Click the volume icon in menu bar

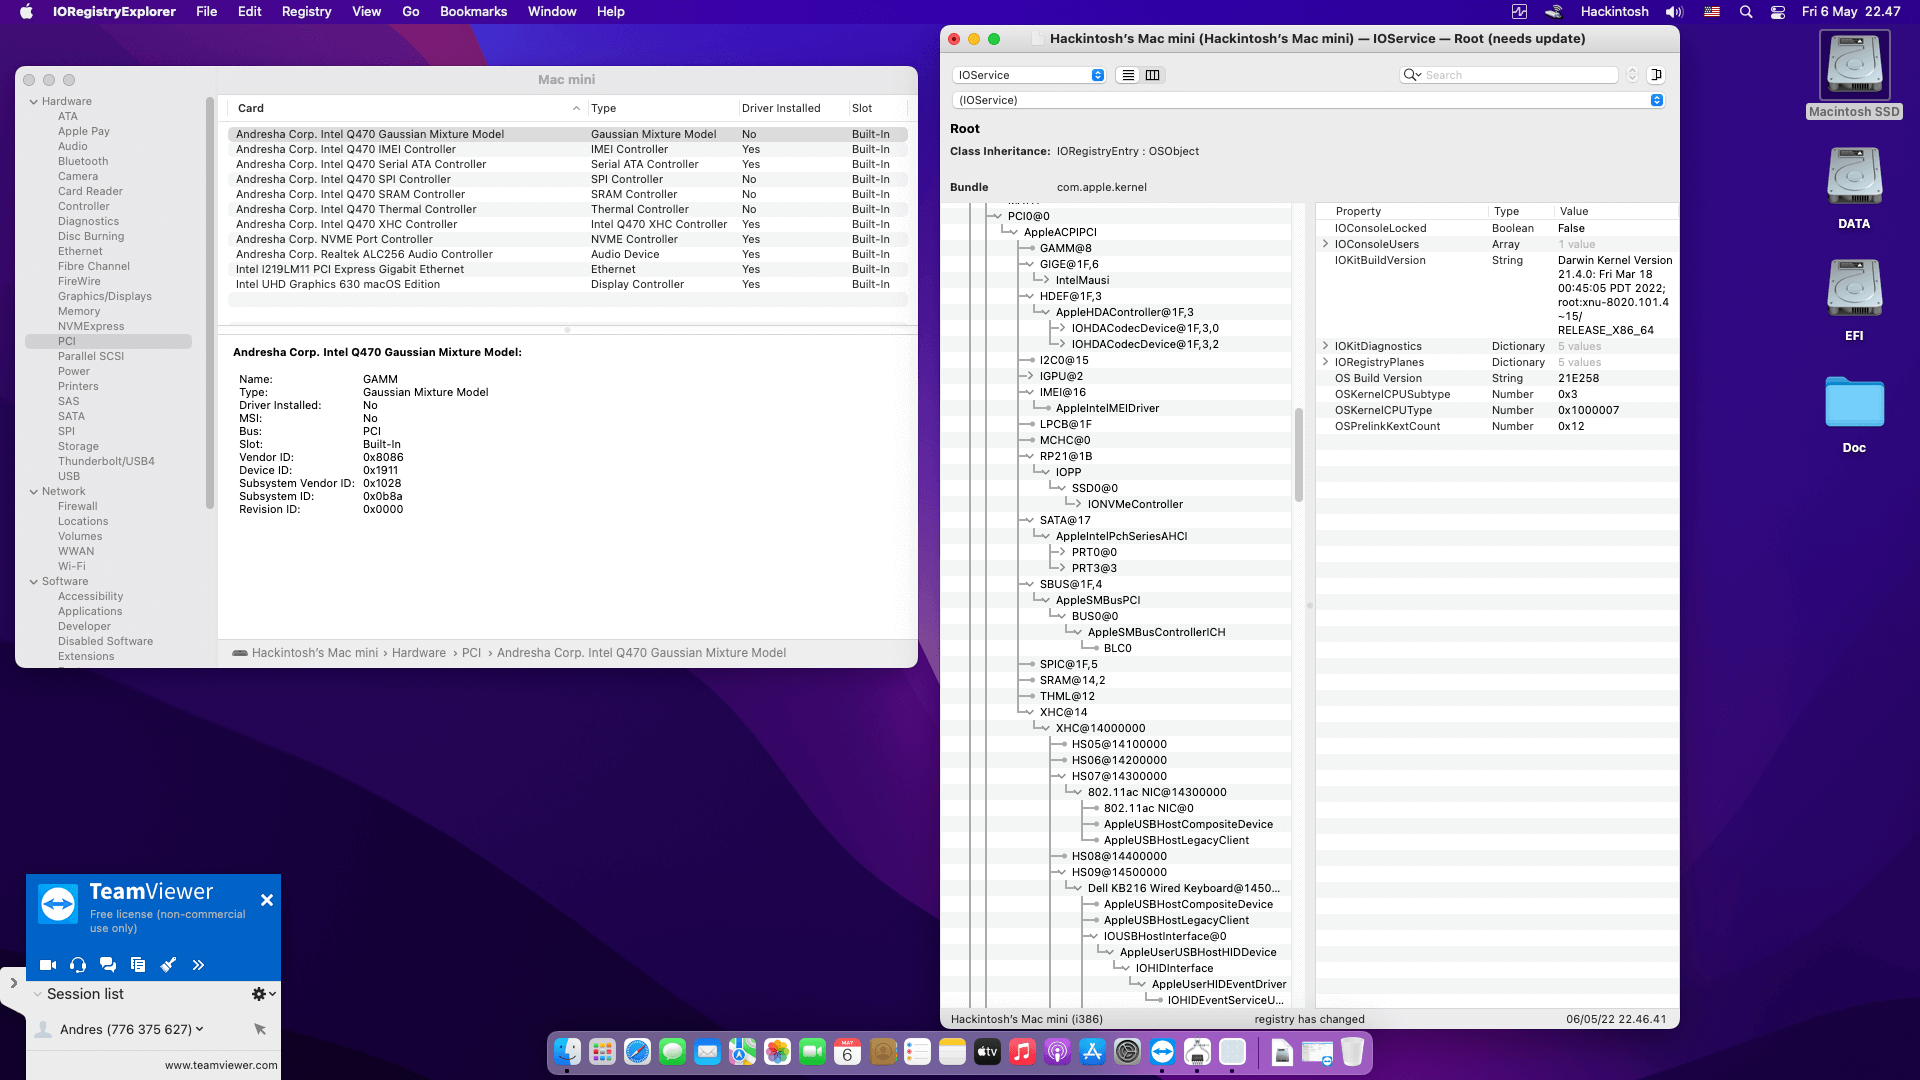1674,12
